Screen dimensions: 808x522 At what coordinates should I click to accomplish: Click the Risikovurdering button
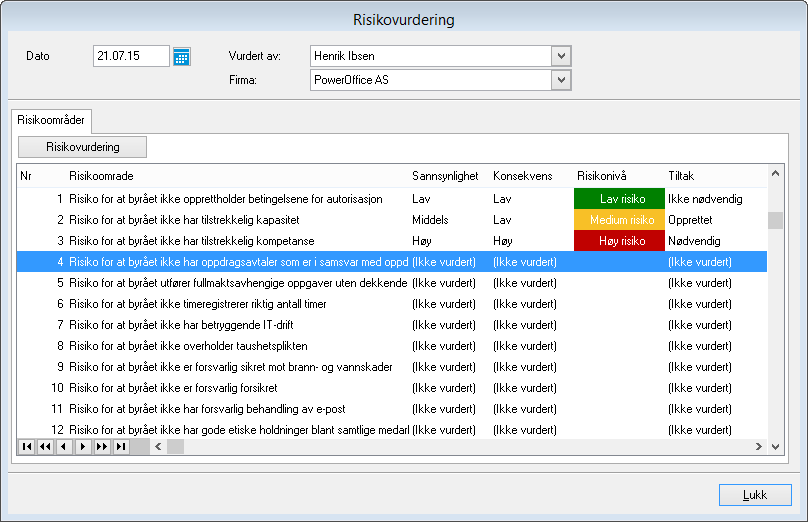click(x=82, y=147)
